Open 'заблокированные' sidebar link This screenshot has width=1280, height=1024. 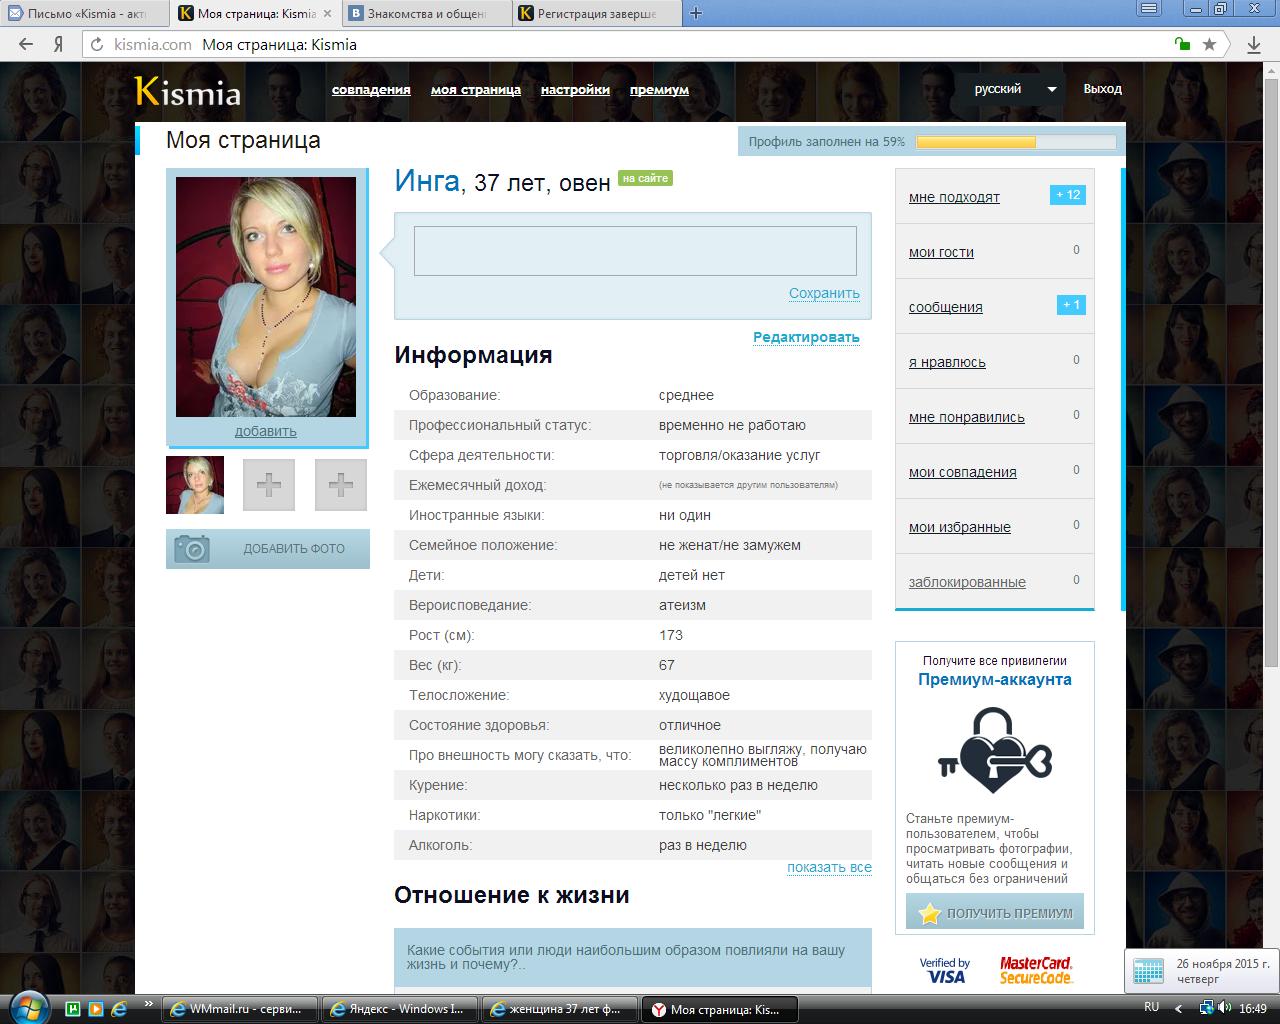[967, 582]
